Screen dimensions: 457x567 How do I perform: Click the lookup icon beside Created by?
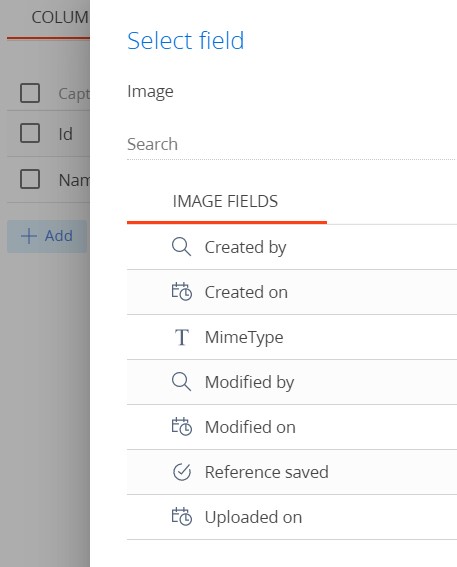(181, 247)
